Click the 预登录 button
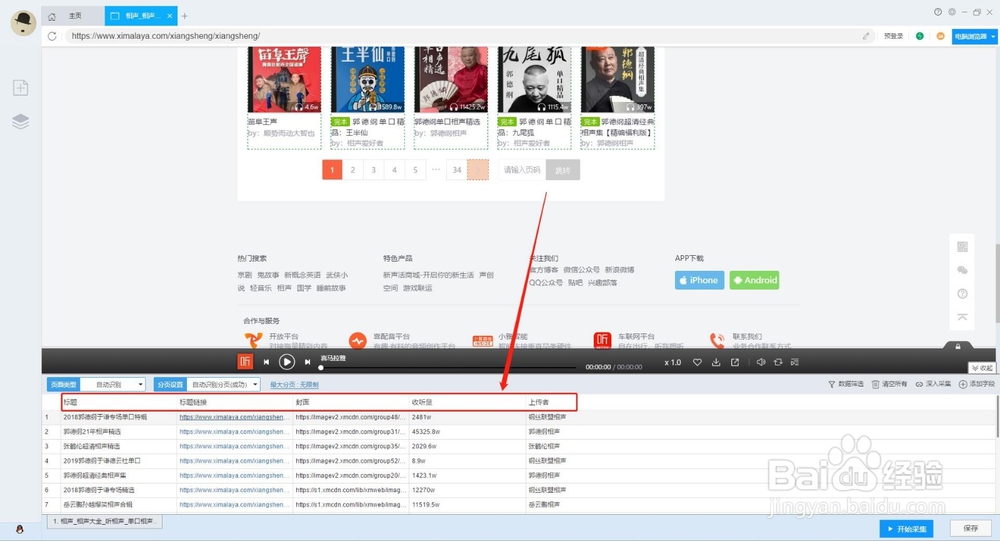Image resolution: width=1000 pixels, height=541 pixels. coord(893,36)
